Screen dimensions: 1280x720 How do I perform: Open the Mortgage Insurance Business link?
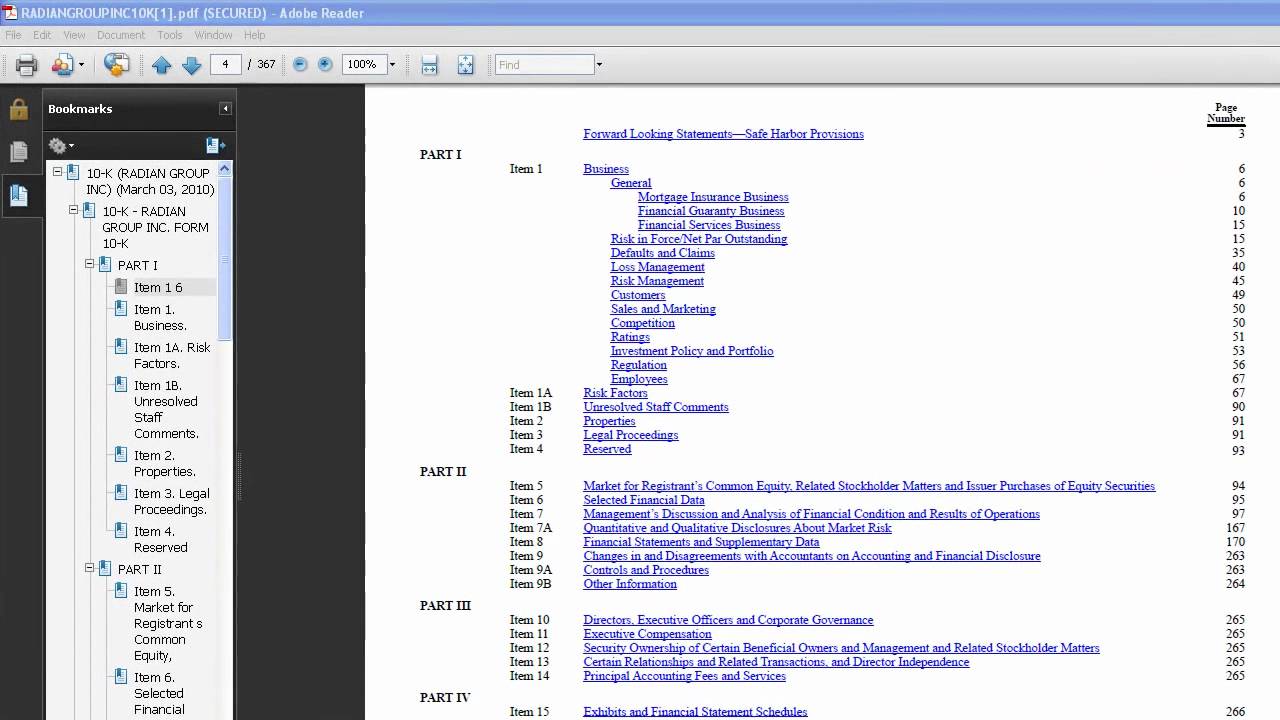click(x=713, y=197)
